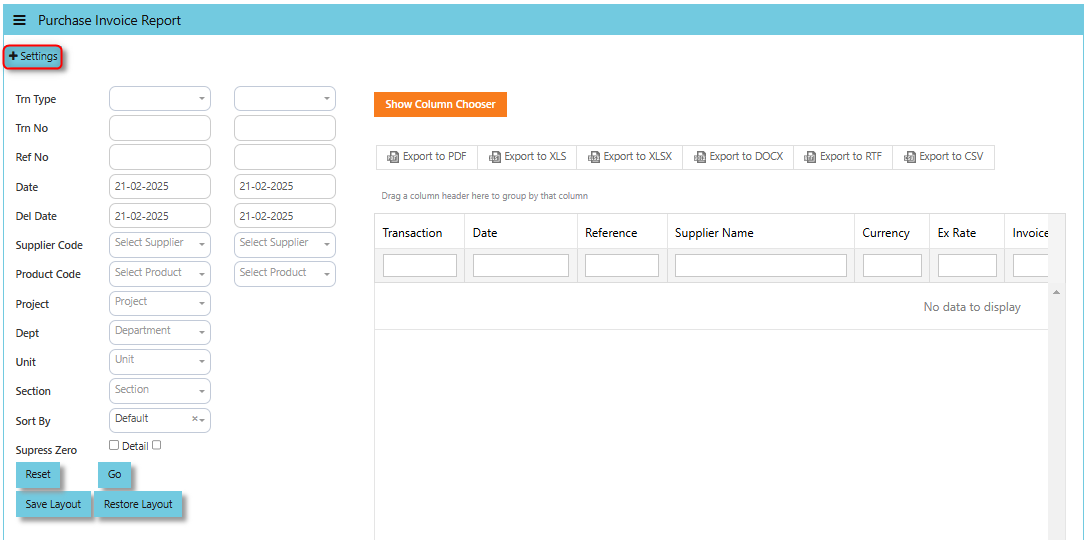Tick the Detail checkbox
This screenshot has width=1087, height=540.
(x=157, y=445)
